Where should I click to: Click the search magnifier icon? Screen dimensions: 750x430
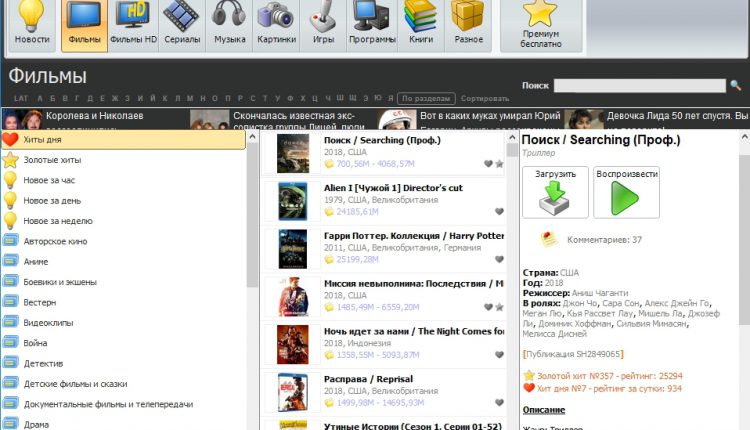pyautogui.click(x=736, y=86)
